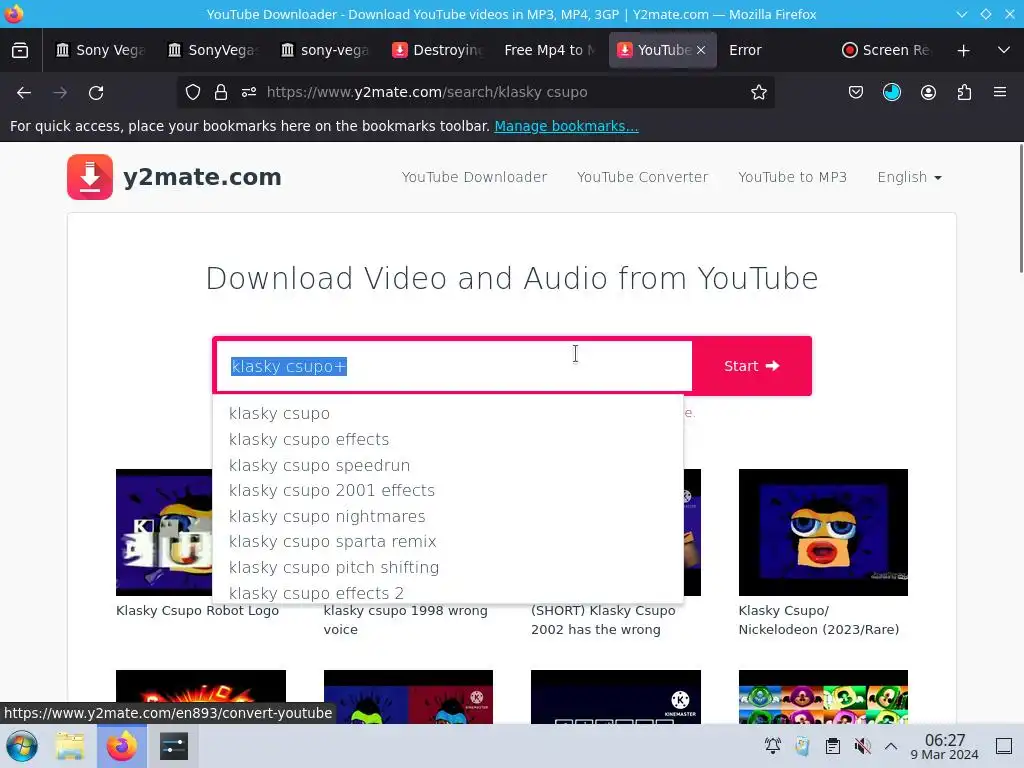Click 'klasky csupo 1998 wrong voice' title
This screenshot has width=1024, height=768.
[406, 620]
